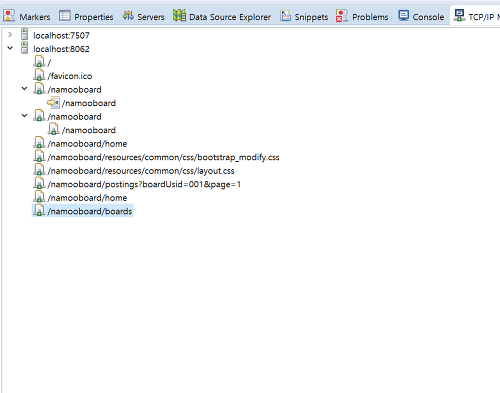
Task: Collapse the first /namooboard request
Action: [24, 89]
